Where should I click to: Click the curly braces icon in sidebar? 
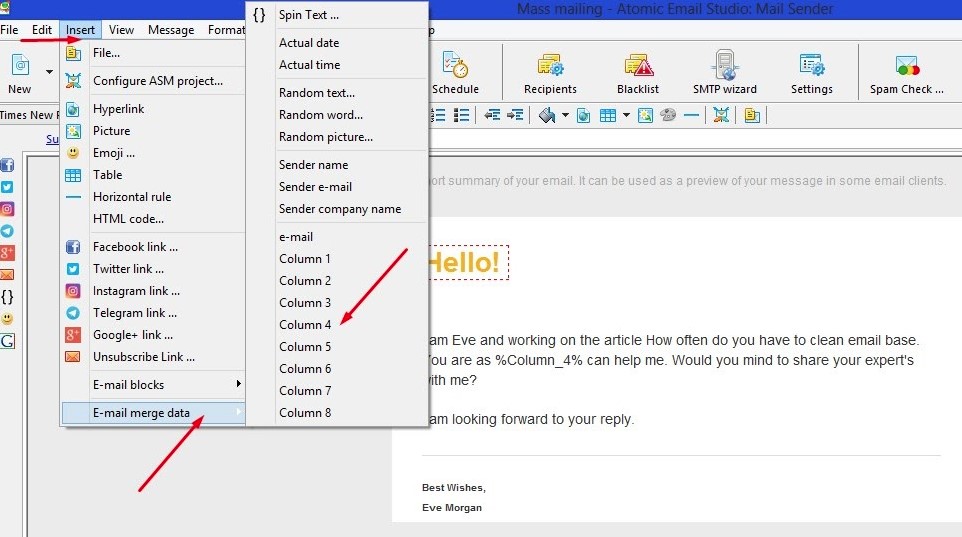click(x=7, y=297)
